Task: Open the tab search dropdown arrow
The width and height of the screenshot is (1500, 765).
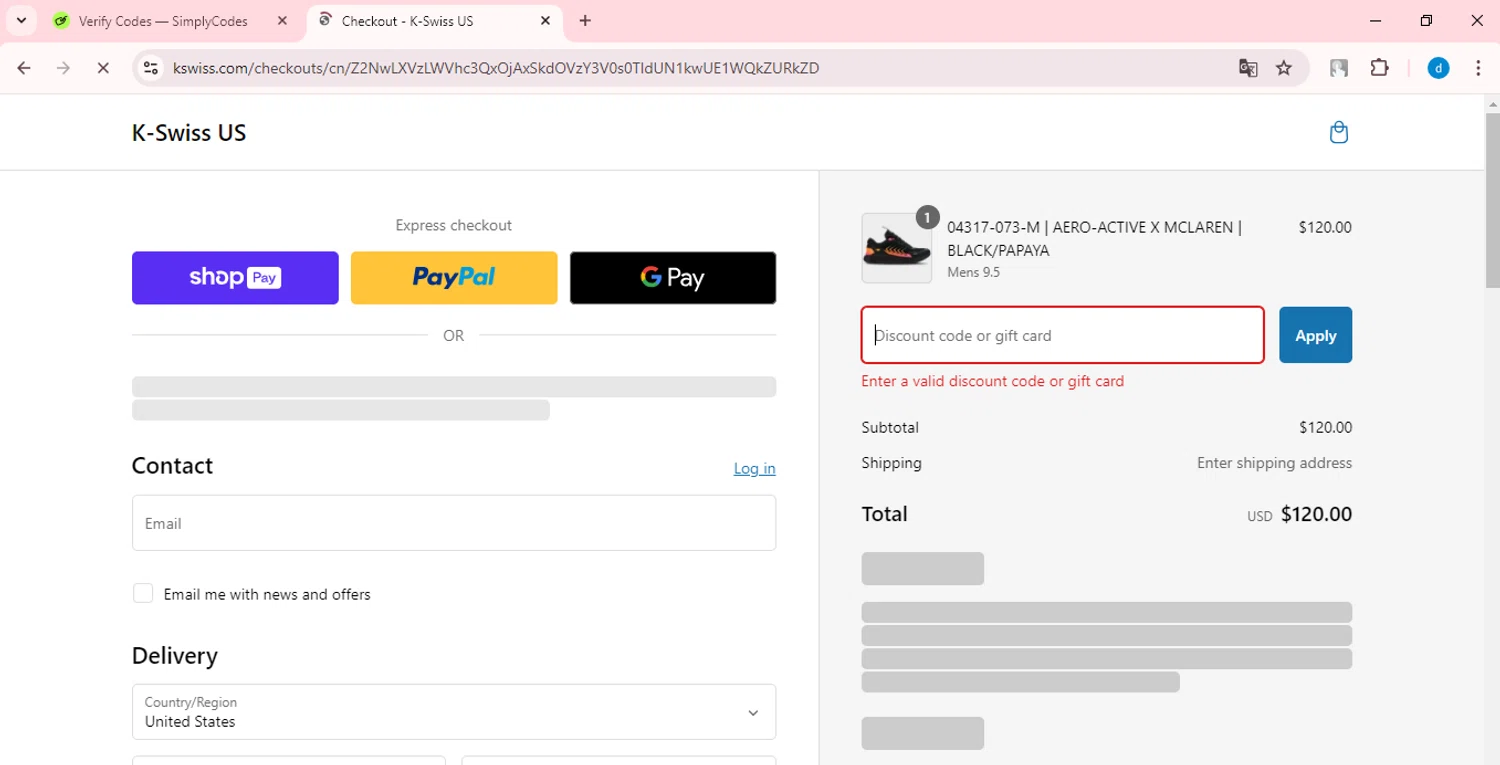Action: pos(21,20)
